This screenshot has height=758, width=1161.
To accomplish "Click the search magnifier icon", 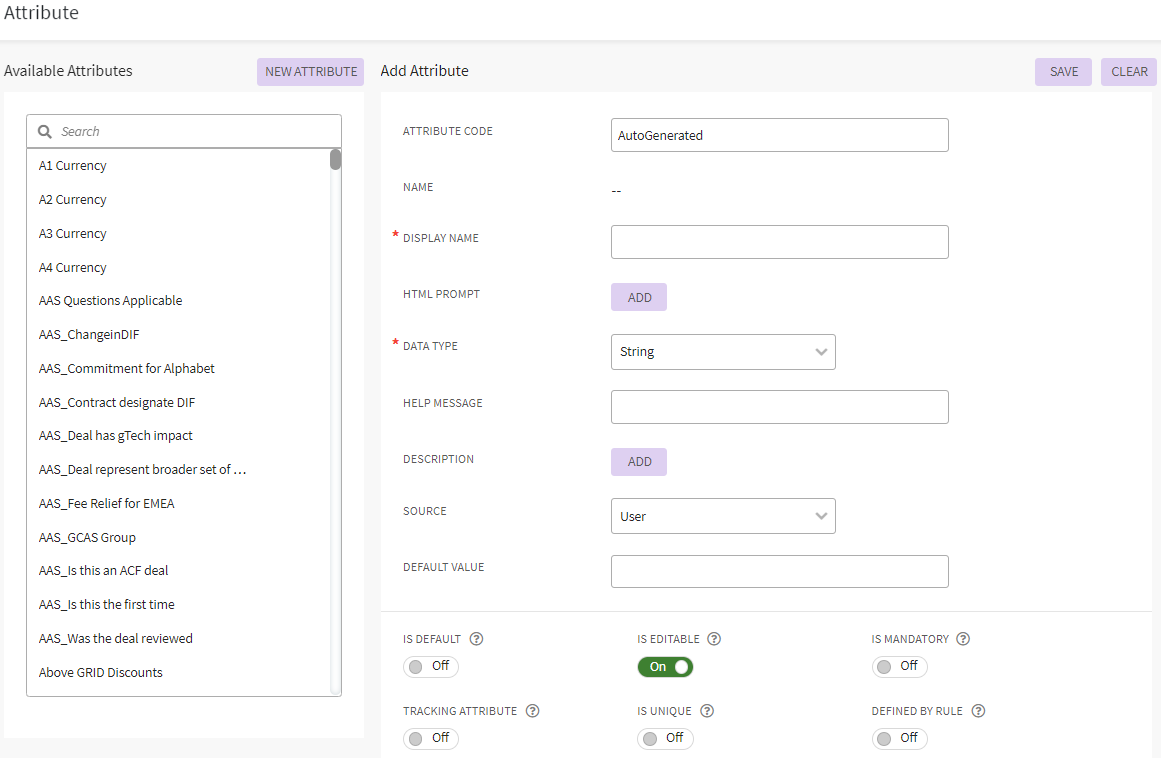I will click(x=45, y=131).
